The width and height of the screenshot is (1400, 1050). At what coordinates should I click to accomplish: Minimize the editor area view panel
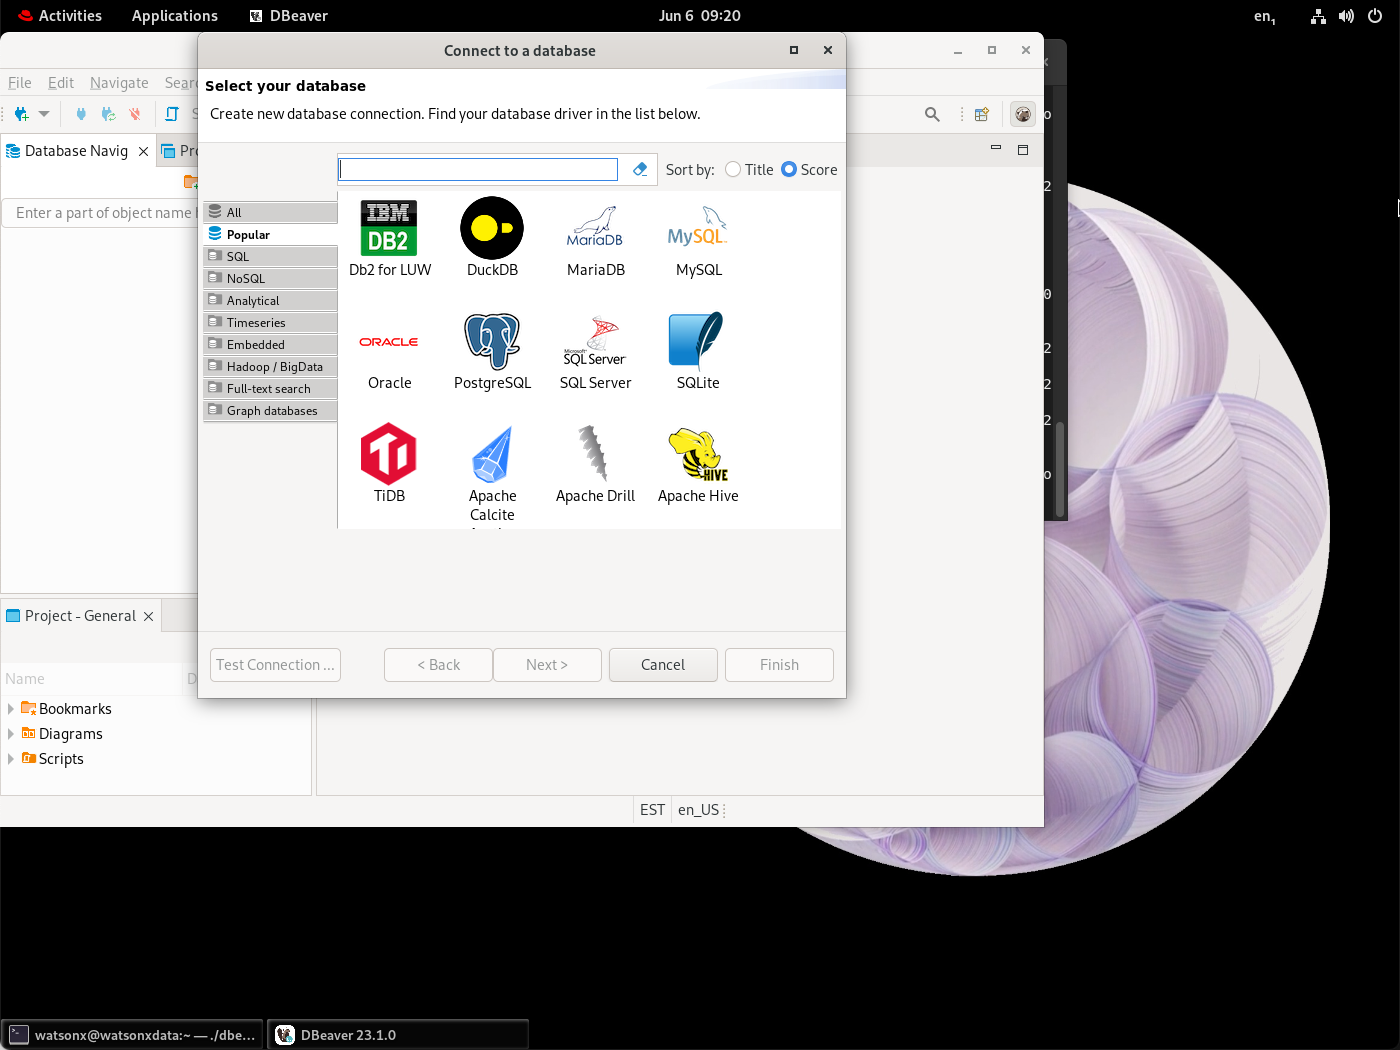point(995,149)
